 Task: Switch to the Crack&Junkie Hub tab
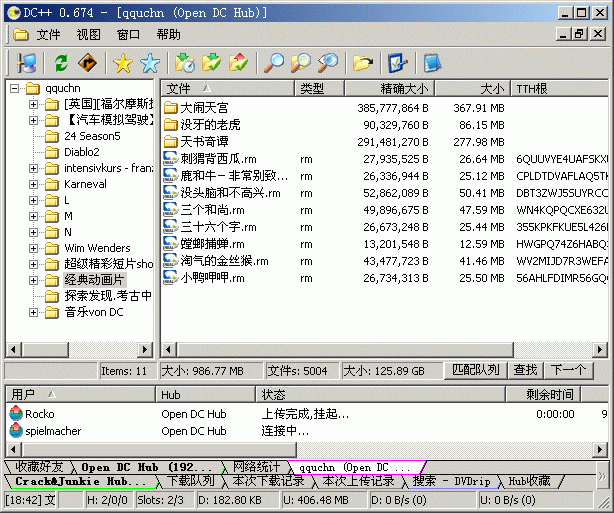click(x=80, y=481)
